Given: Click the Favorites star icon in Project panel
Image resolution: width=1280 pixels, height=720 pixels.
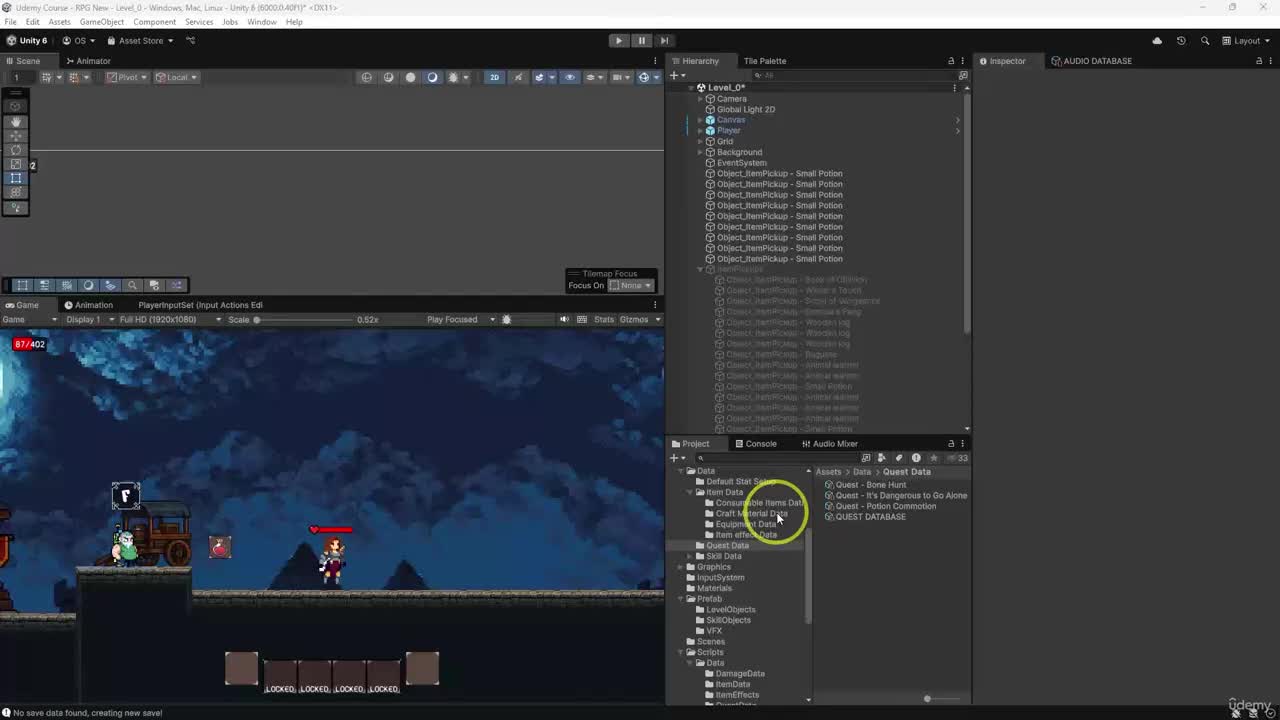Looking at the screenshot, I should 933,458.
